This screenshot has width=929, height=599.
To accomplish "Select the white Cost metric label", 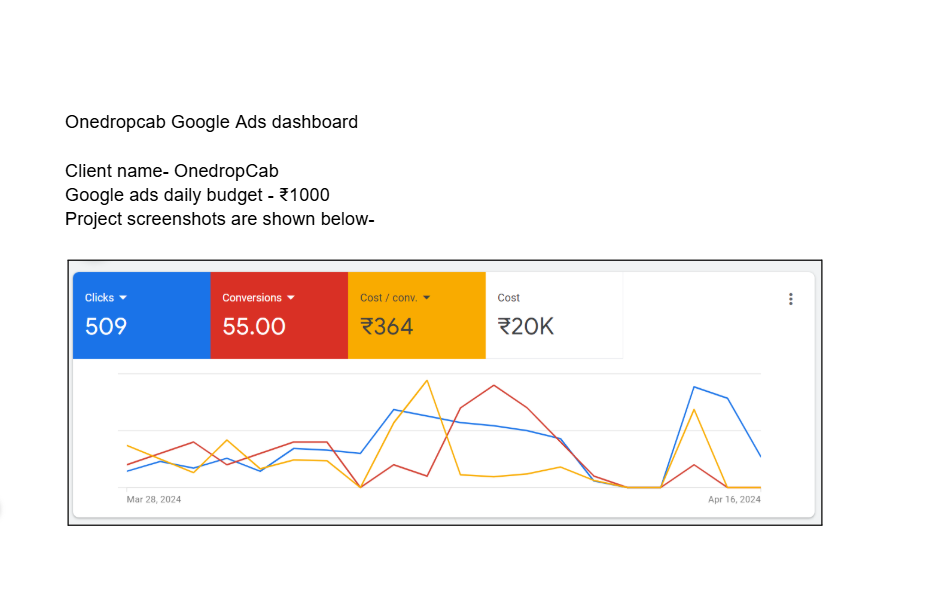I will click(508, 297).
